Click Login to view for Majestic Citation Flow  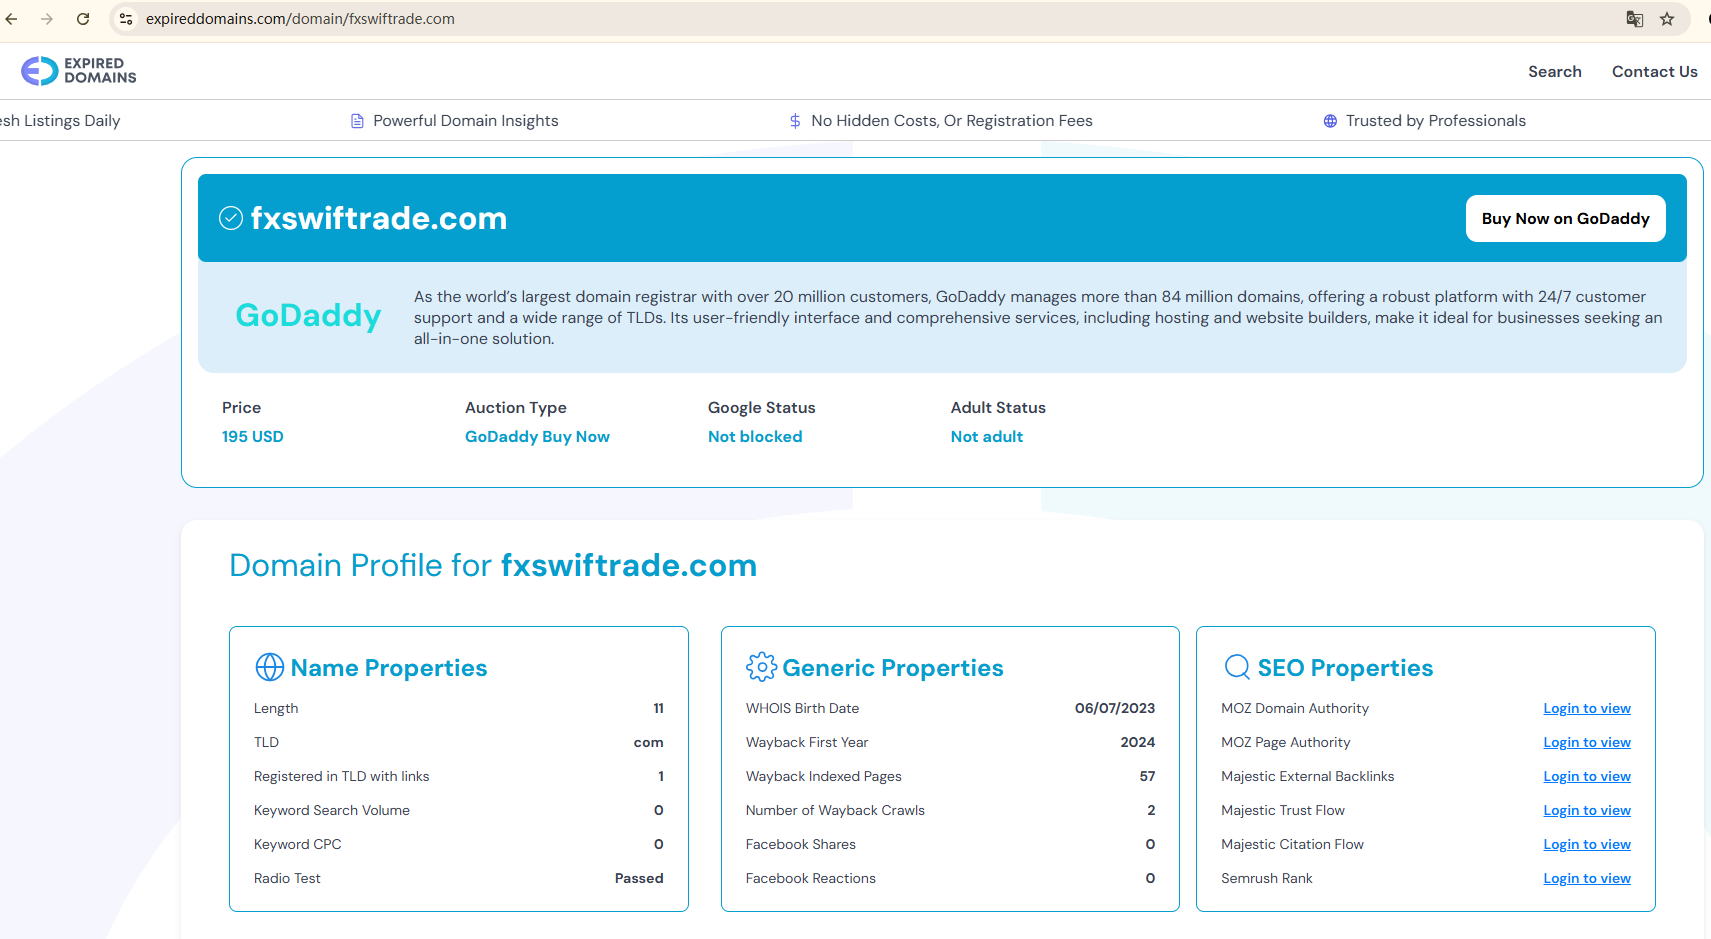click(1587, 845)
